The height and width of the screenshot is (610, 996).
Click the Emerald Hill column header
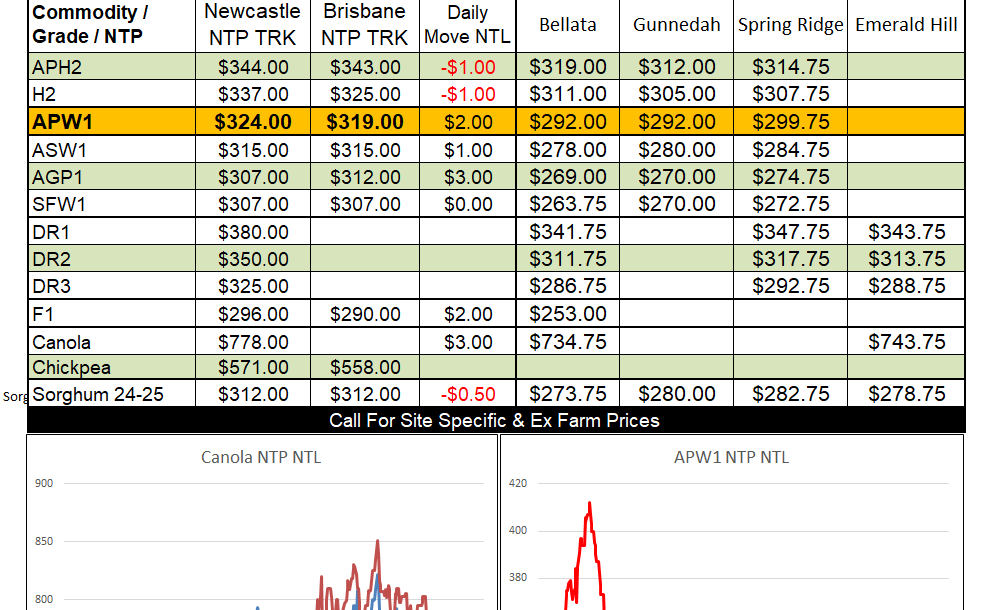pos(907,25)
